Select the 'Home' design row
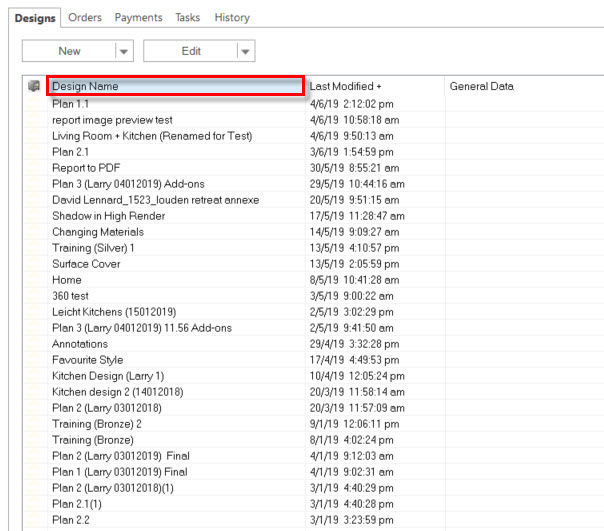 pos(67,280)
